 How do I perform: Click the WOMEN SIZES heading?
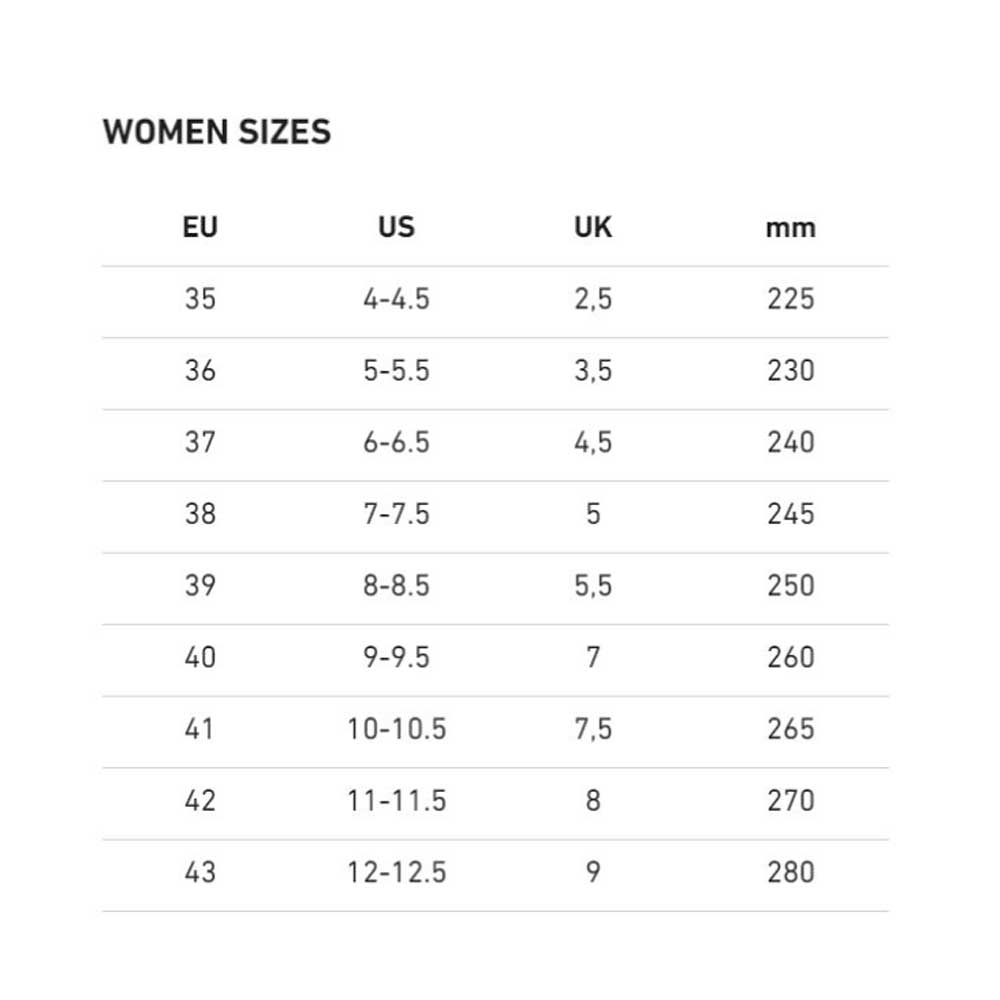point(217,132)
